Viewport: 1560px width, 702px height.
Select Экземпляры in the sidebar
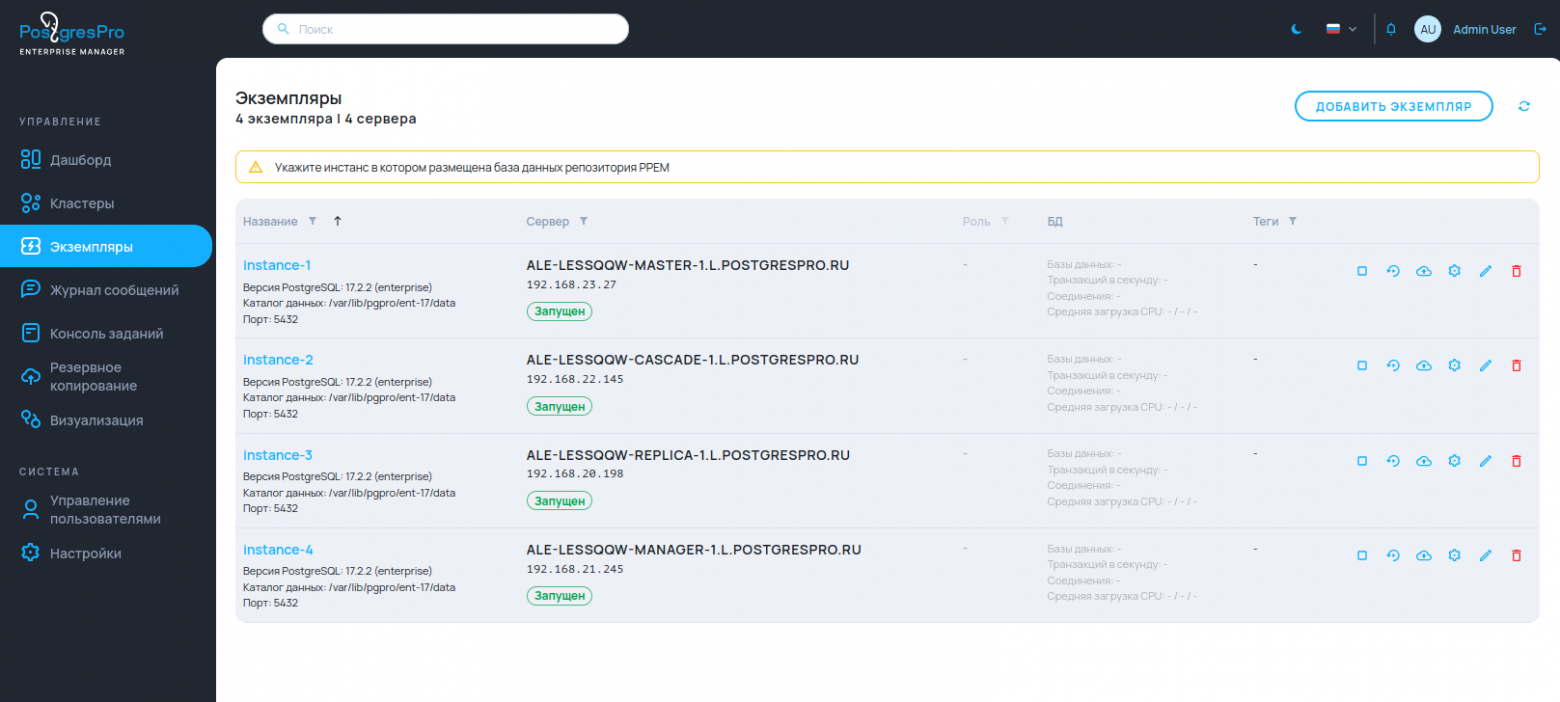(x=106, y=246)
